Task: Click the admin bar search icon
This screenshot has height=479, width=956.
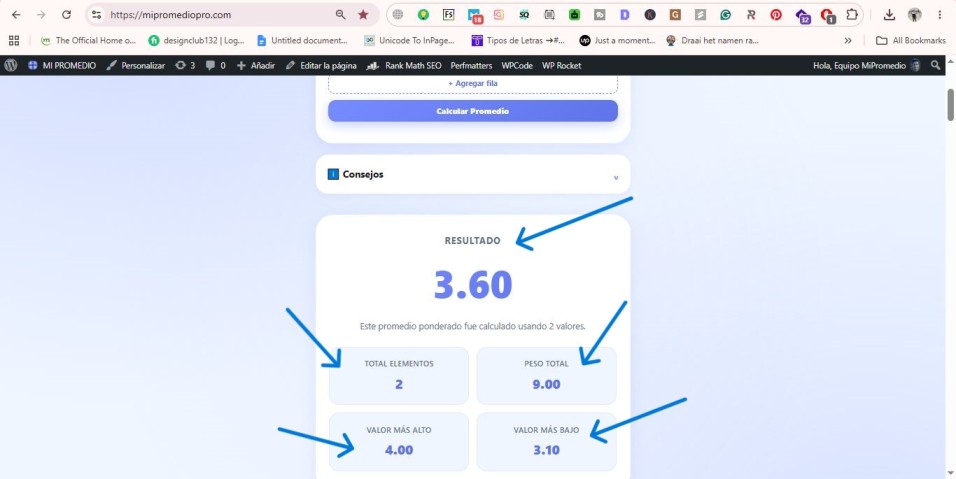Action: [936, 65]
